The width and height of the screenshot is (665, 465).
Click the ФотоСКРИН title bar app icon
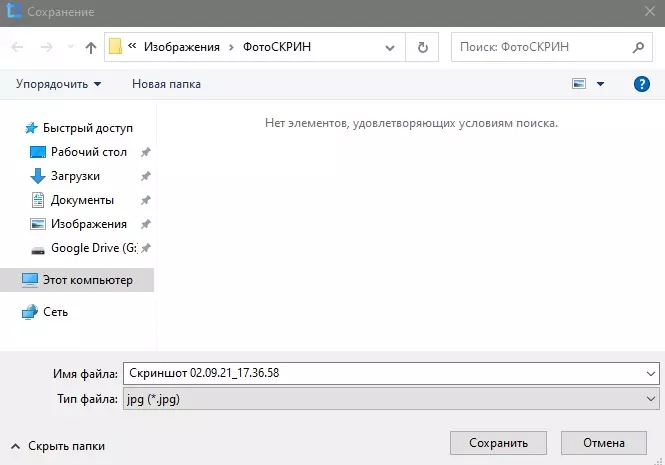14,11
